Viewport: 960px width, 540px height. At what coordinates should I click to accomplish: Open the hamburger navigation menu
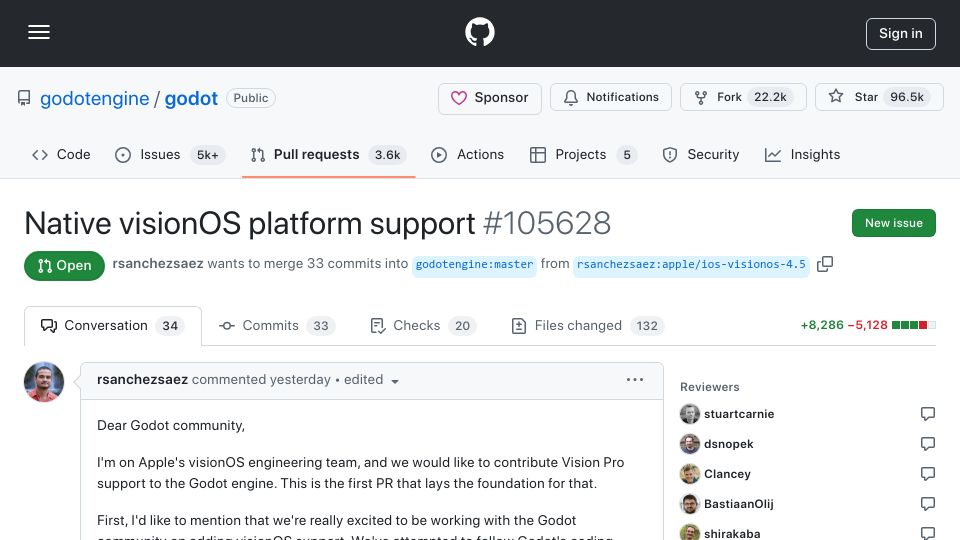click(x=39, y=32)
